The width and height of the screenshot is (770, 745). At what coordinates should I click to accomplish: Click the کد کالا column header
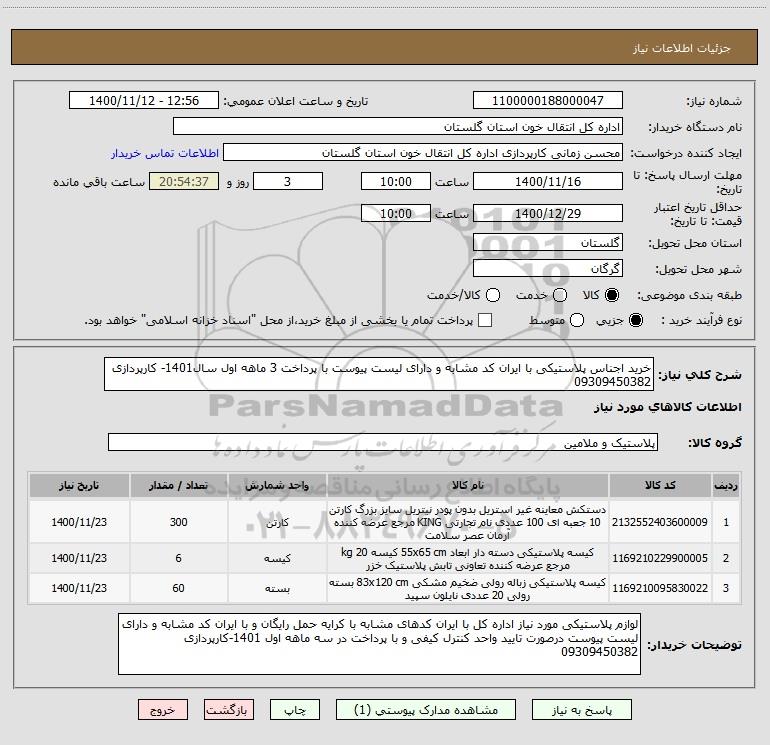point(660,485)
